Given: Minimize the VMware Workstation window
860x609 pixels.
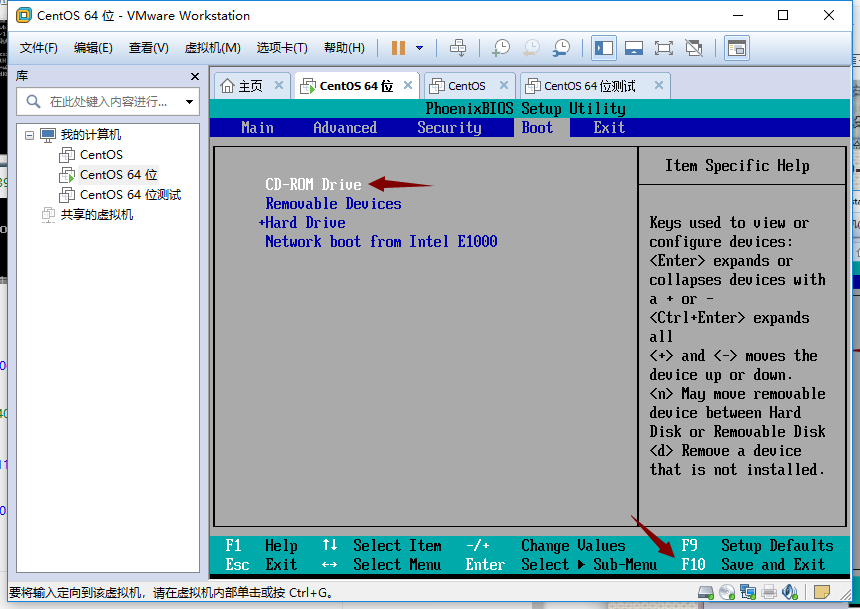Looking at the screenshot, I should [737, 15].
